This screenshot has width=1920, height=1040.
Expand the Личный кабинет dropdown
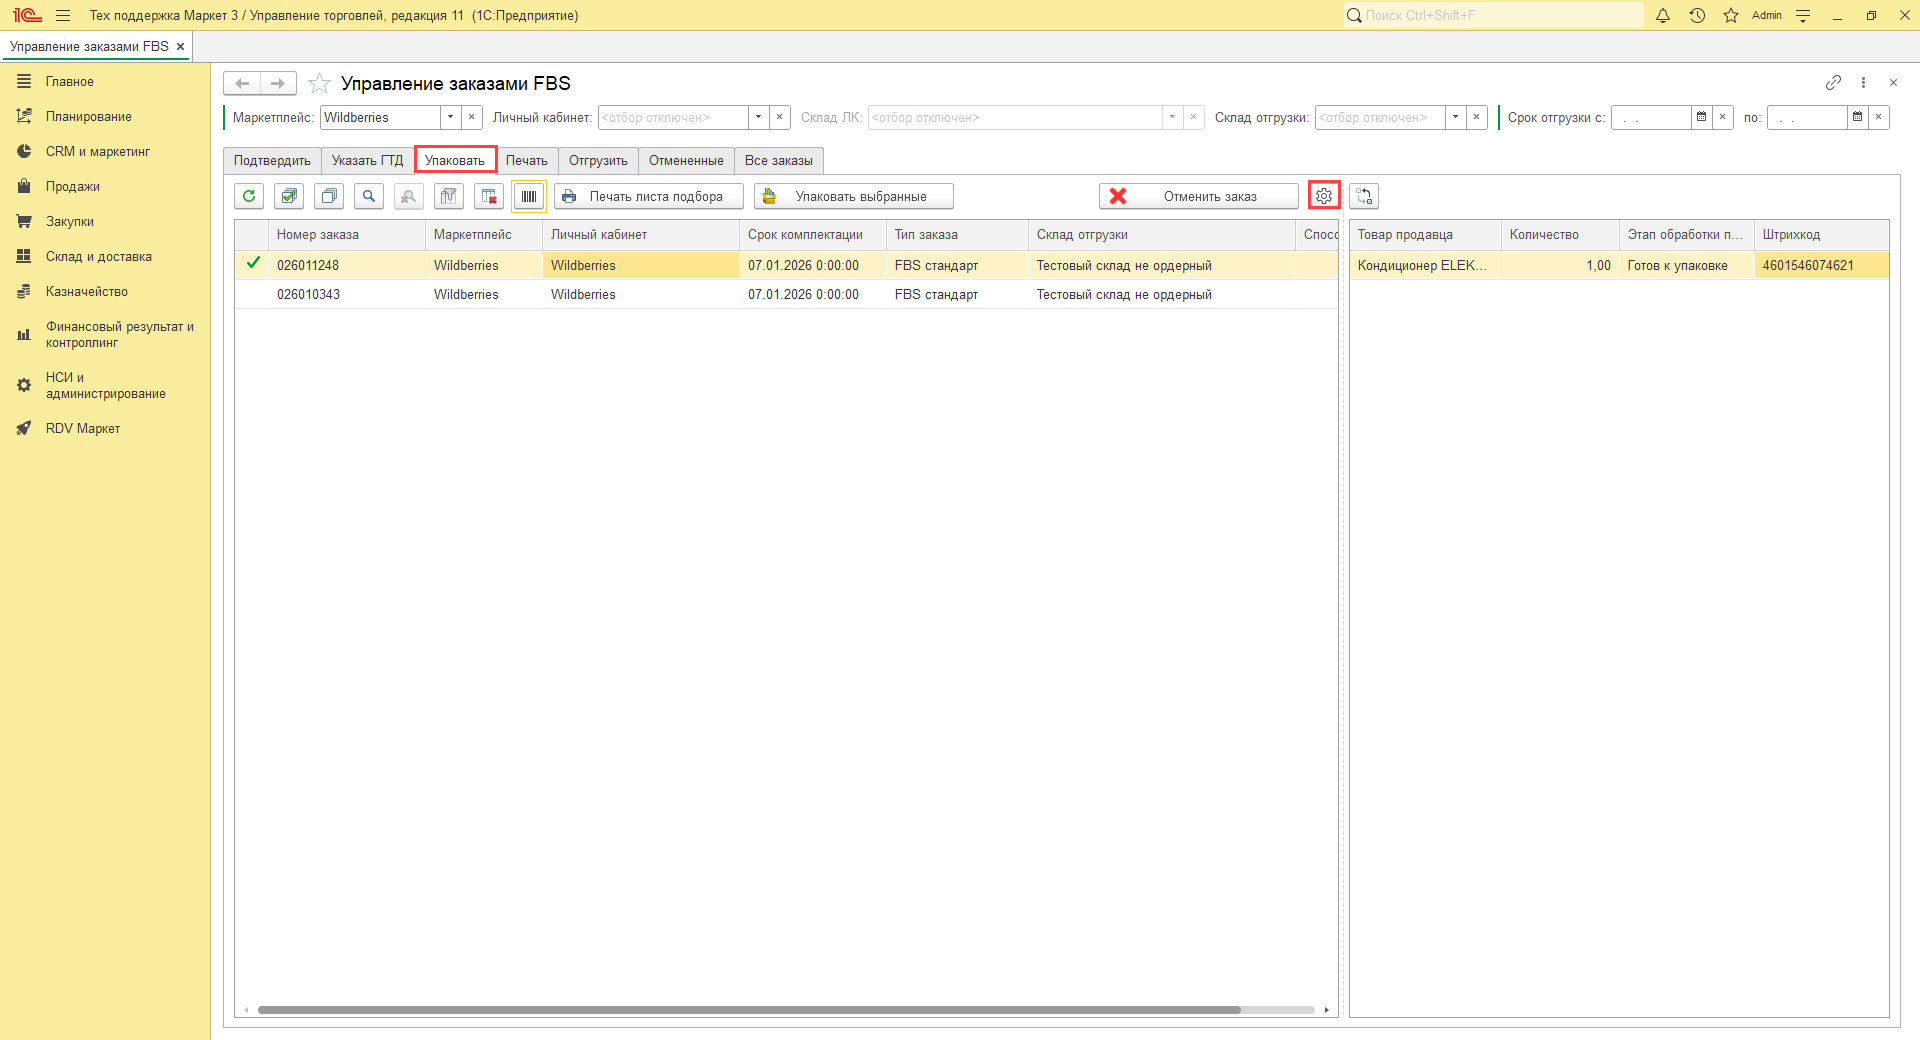pyautogui.click(x=758, y=117)
